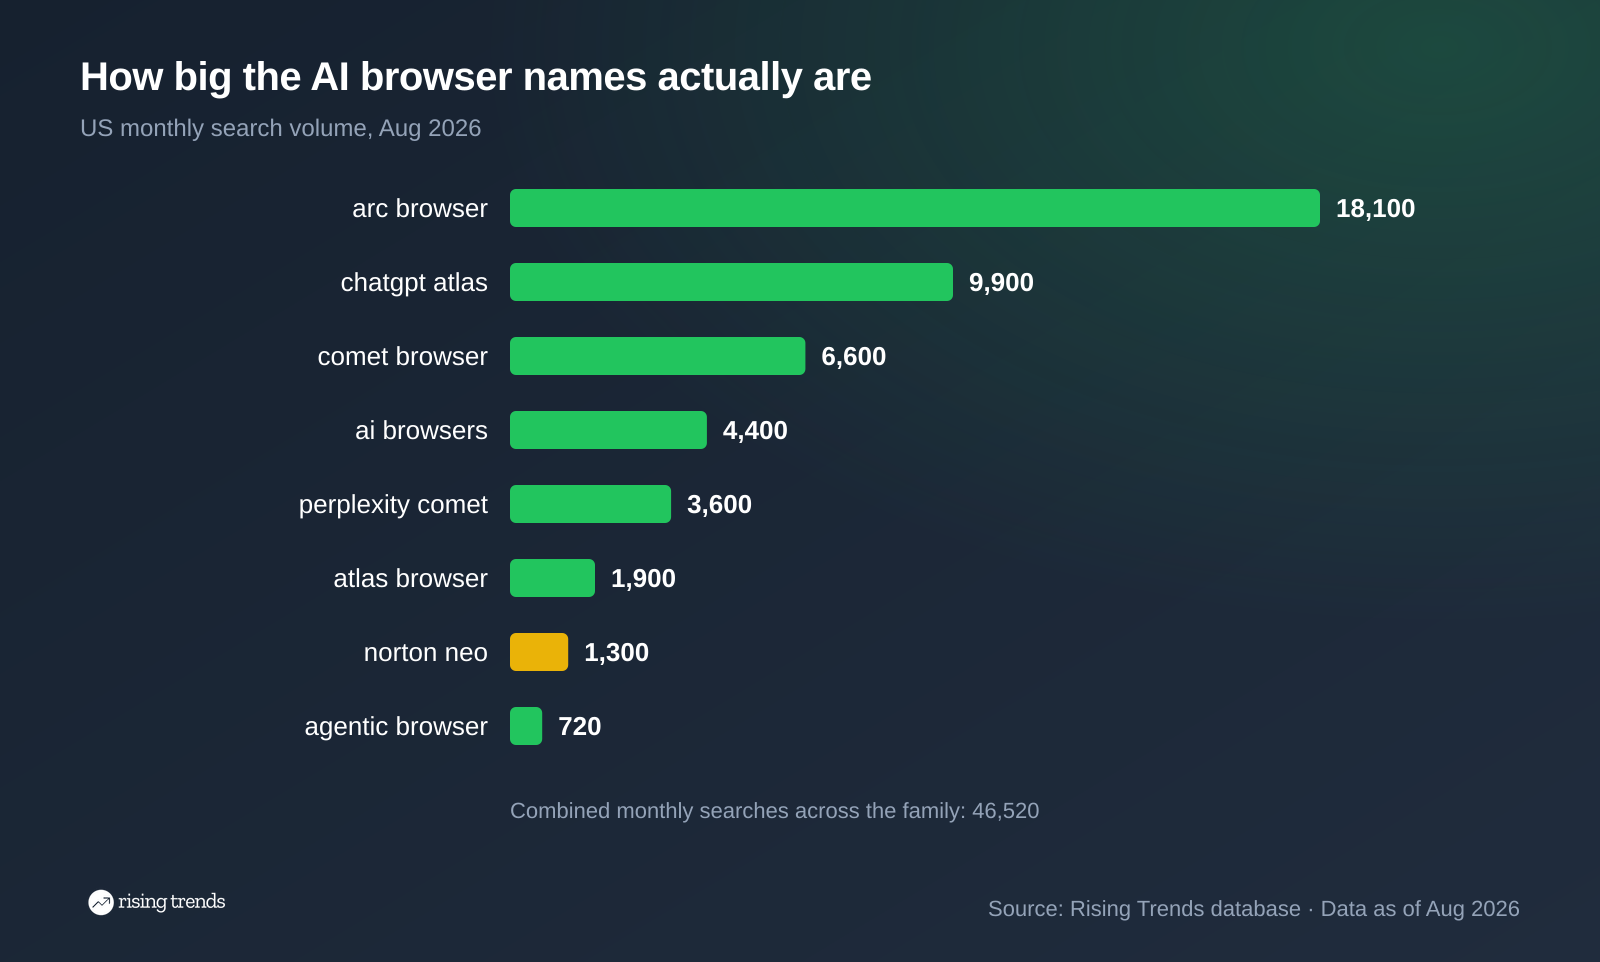Viewport: 1600px width, 962px height.
Task: Click the green bar for perplexity comet
Action: (590, 504)
